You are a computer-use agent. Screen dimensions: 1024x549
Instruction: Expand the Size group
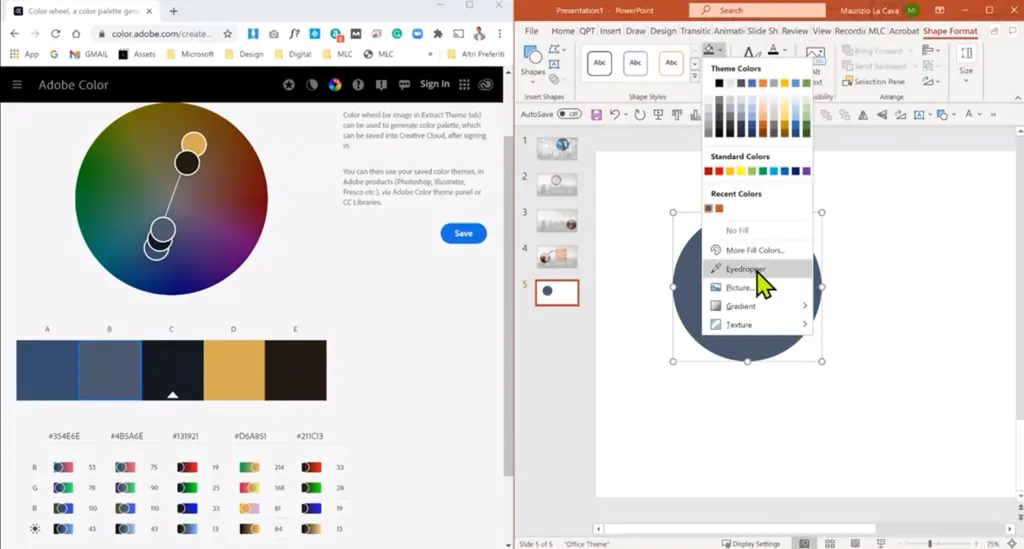point(966,63)
